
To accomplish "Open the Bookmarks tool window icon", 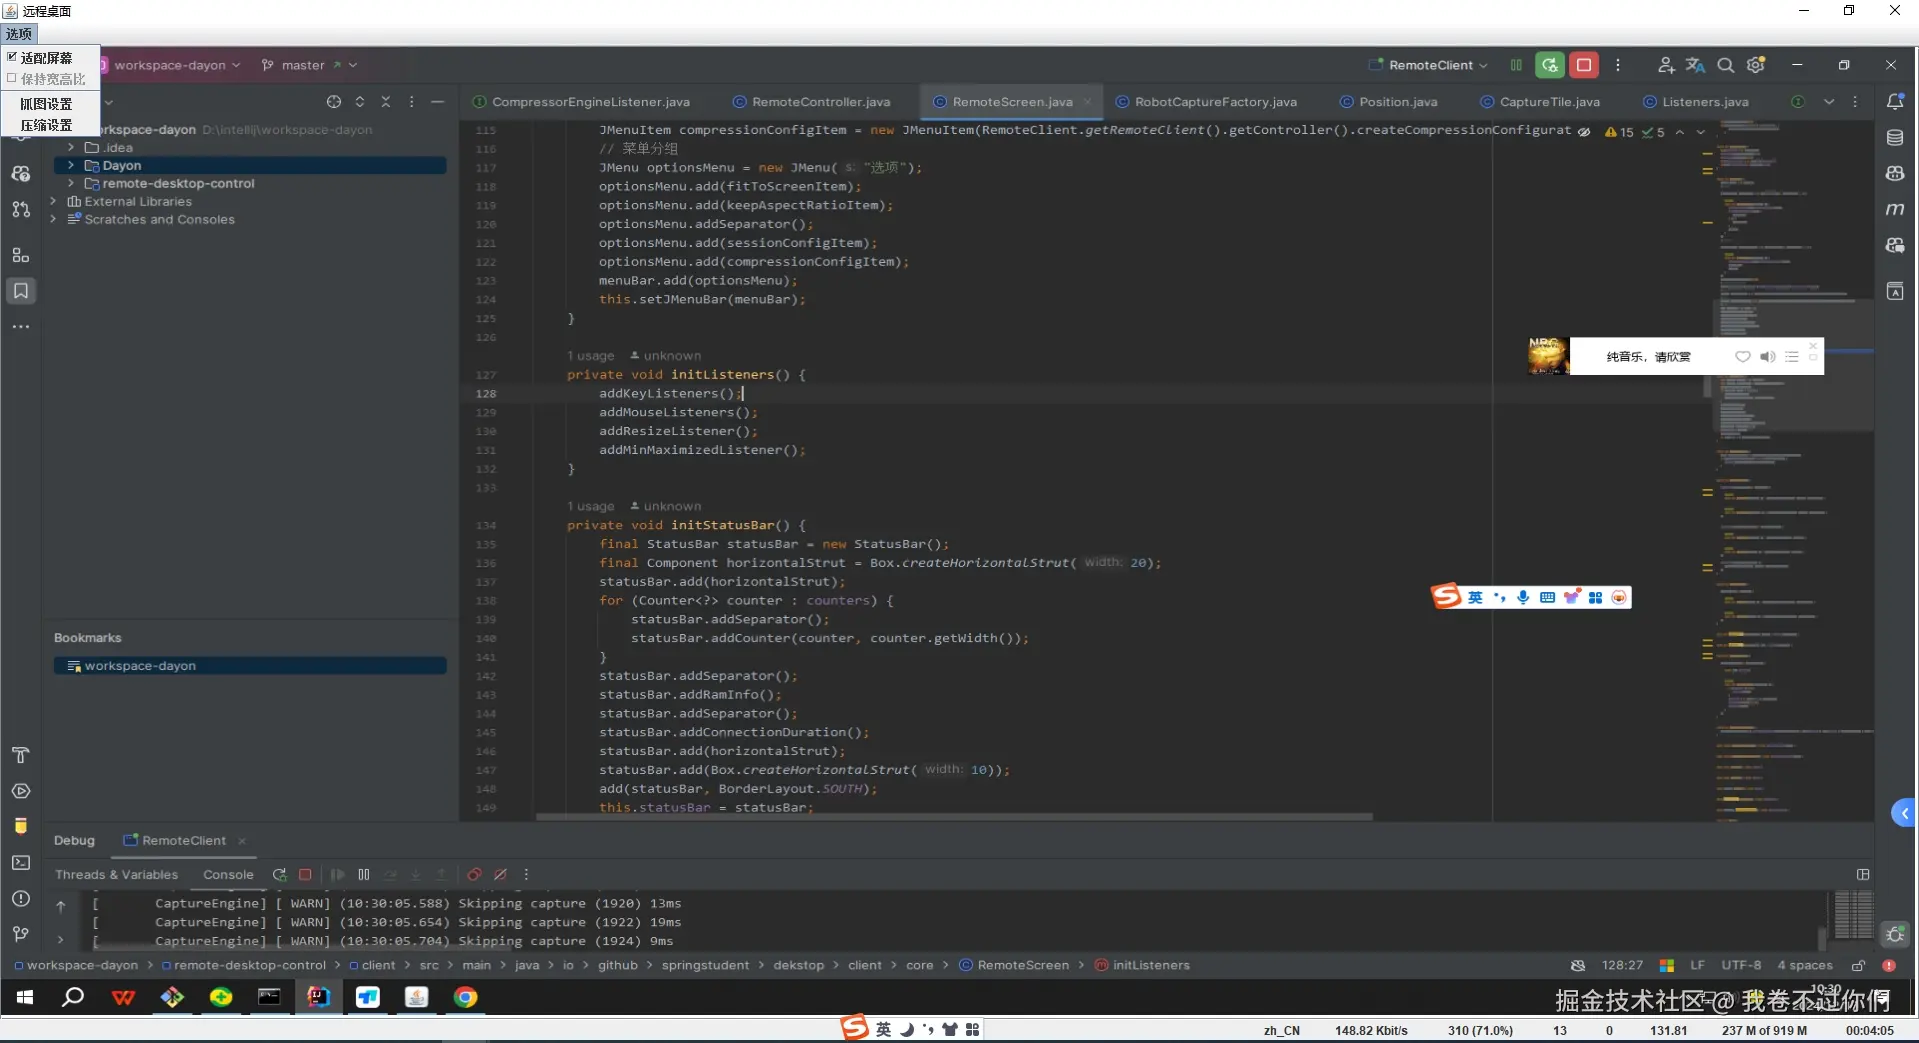I will tap(21, 291).
